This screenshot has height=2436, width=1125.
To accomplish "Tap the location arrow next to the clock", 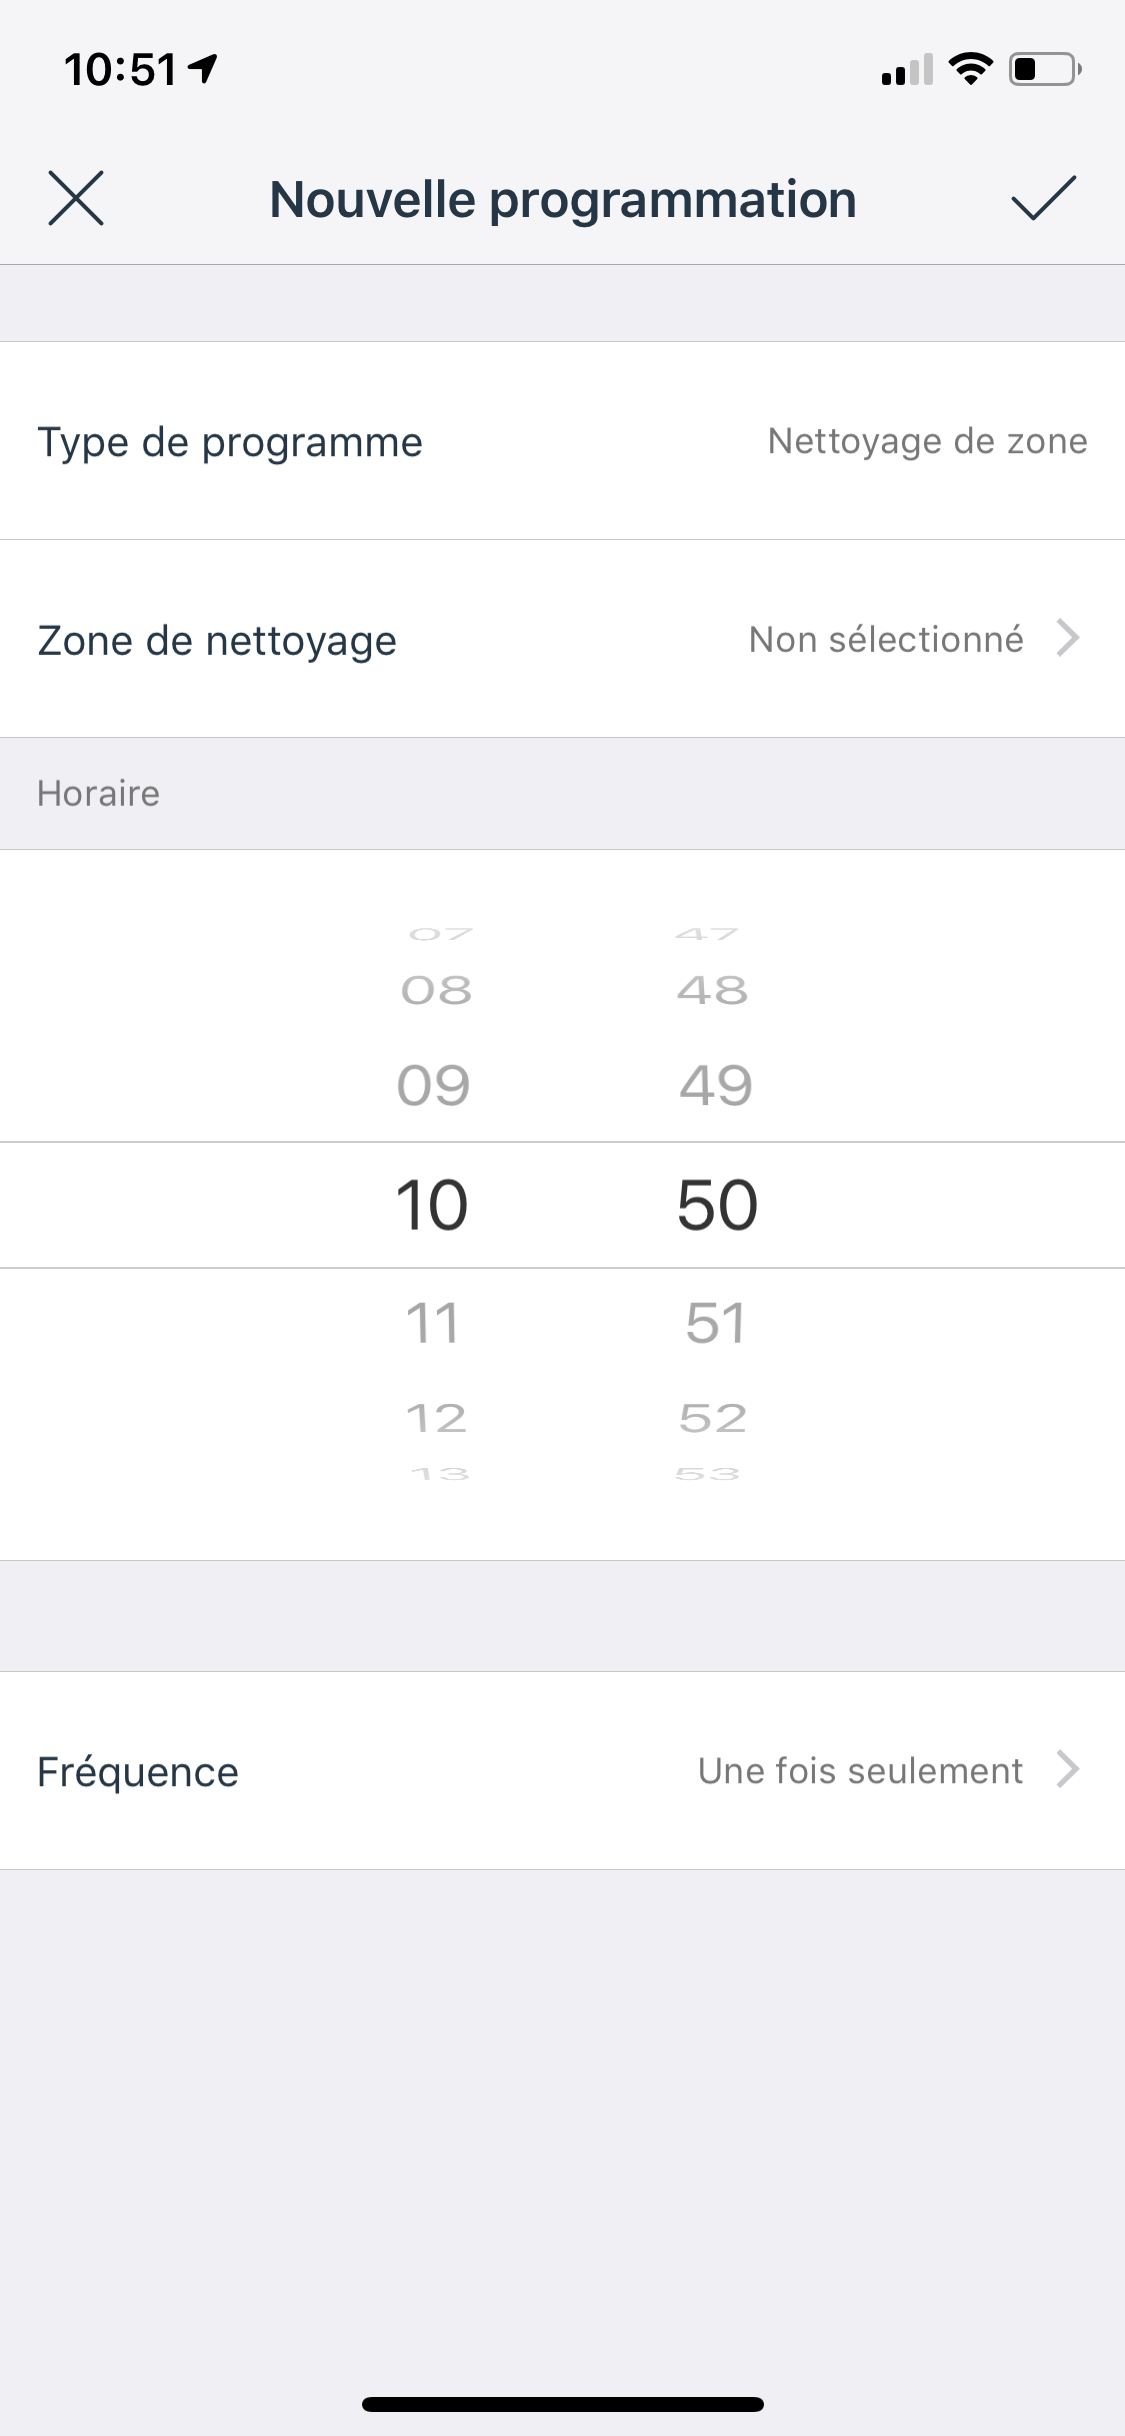I will [203, 68].
